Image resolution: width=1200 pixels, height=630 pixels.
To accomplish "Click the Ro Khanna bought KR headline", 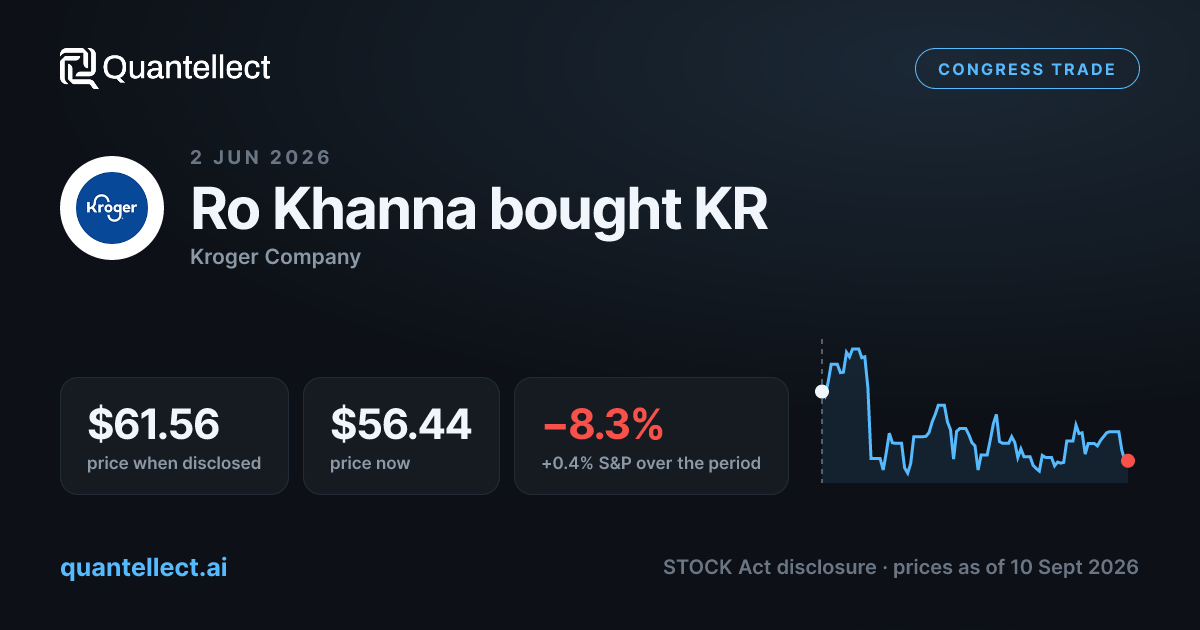I will pyautogui.click(x=479, y=209).
